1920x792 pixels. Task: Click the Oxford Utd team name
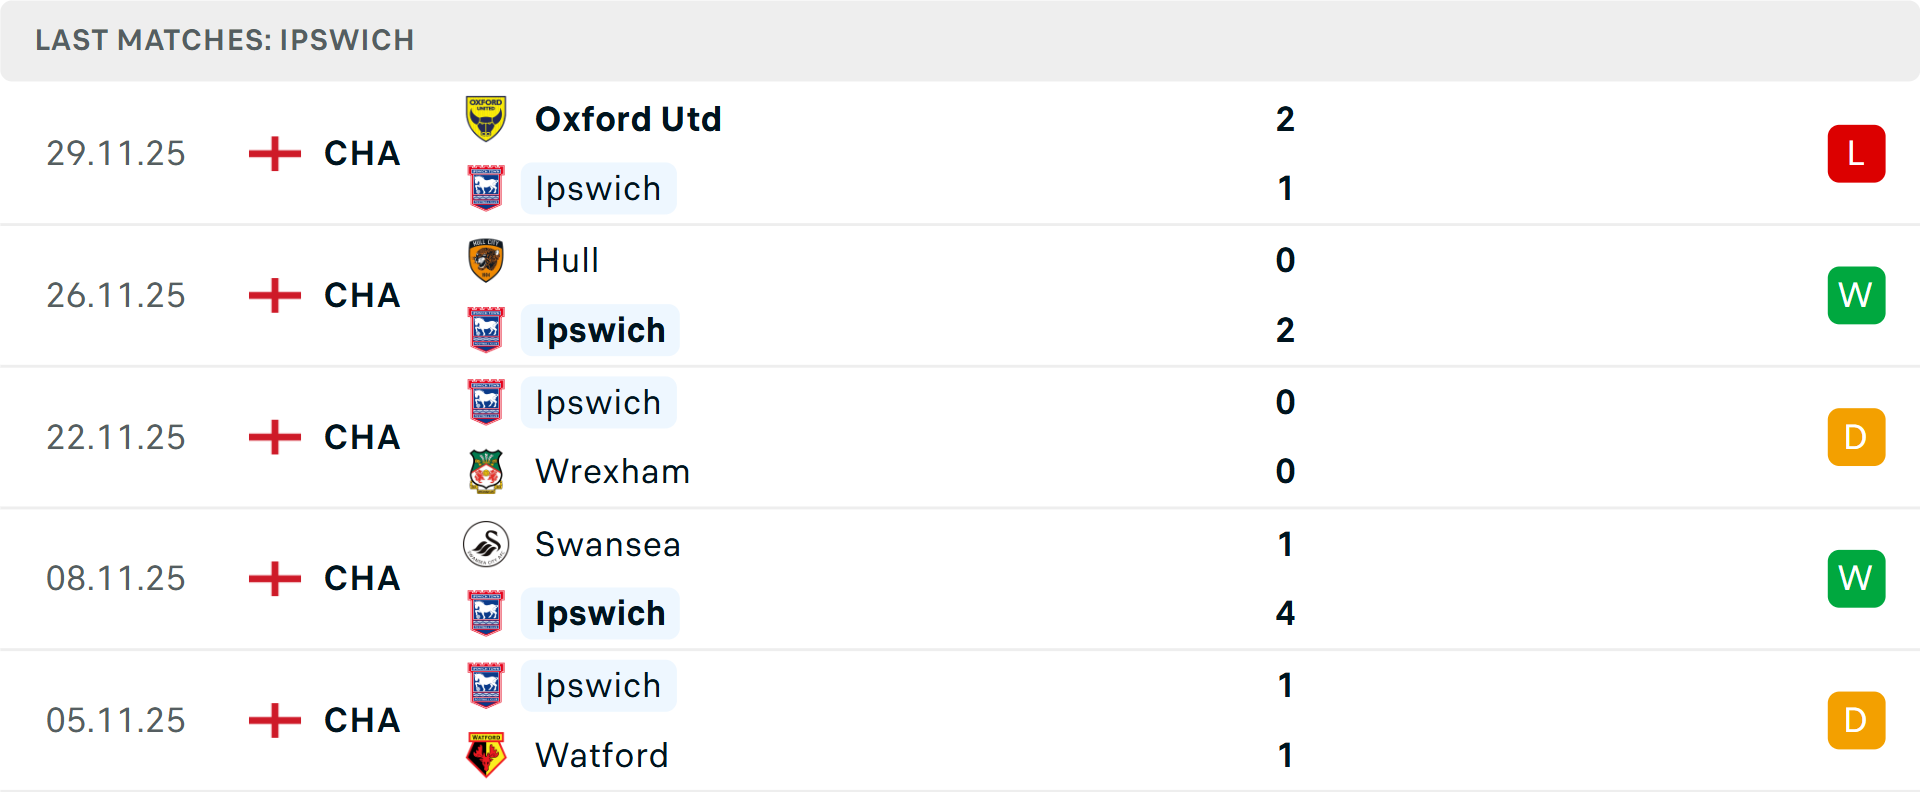pyautogui.click(x=629, y=118)
